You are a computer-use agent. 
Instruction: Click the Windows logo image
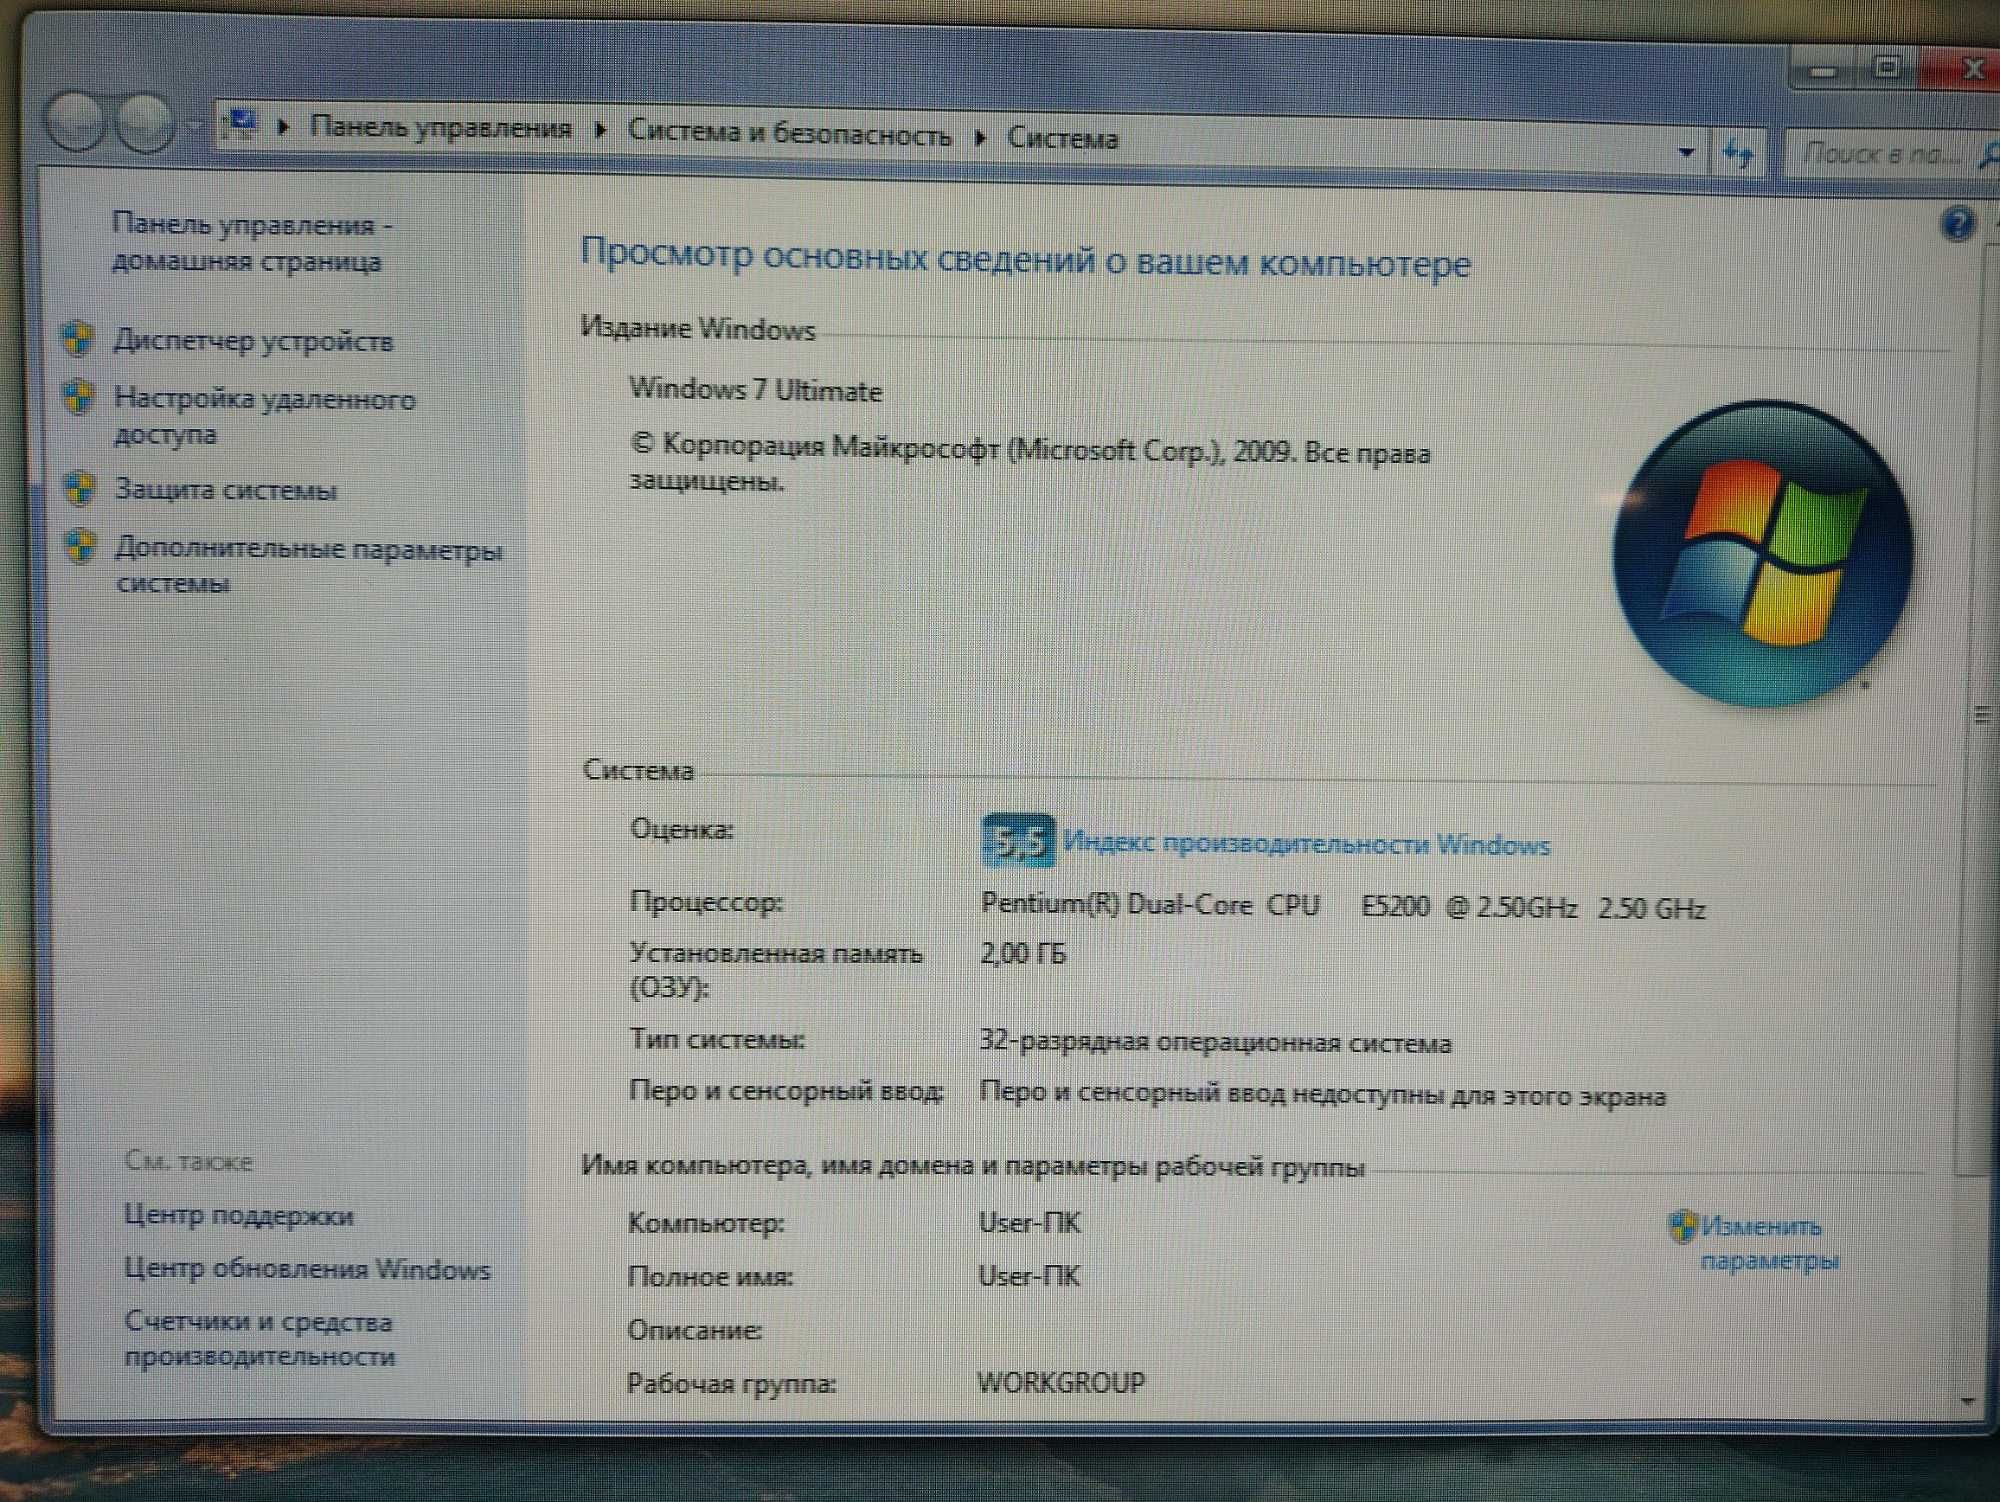(x=1762, y=553)
